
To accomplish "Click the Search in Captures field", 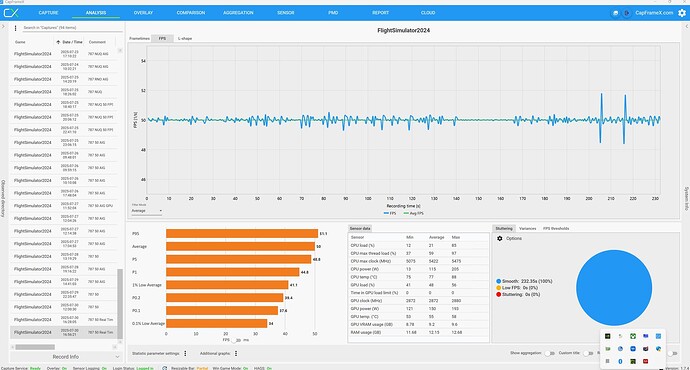I will 72,28.
